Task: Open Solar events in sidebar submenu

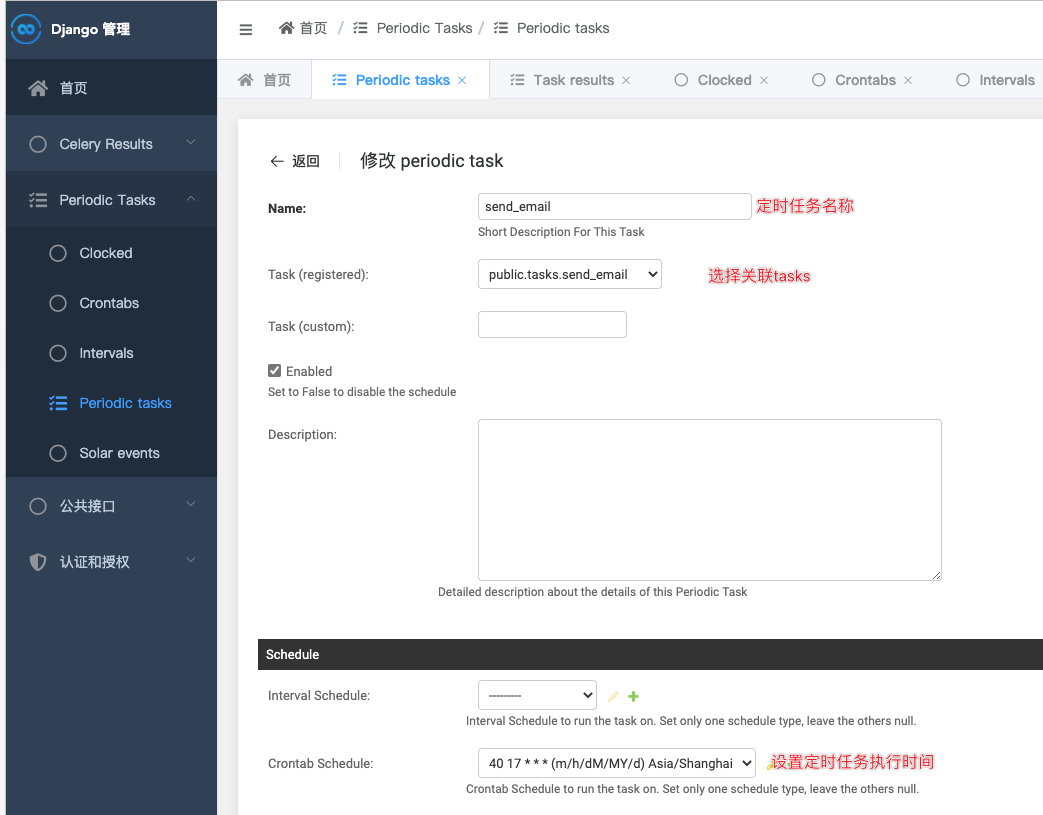Action: pos(111,453)
